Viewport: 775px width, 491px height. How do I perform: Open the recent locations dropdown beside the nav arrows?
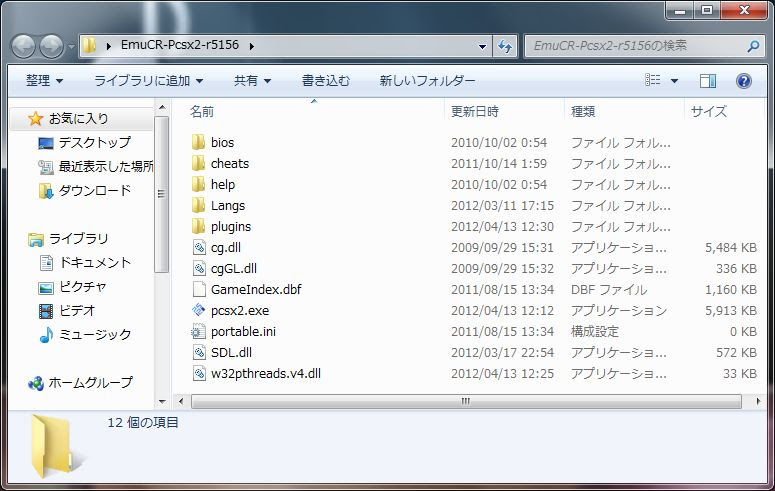71,46
